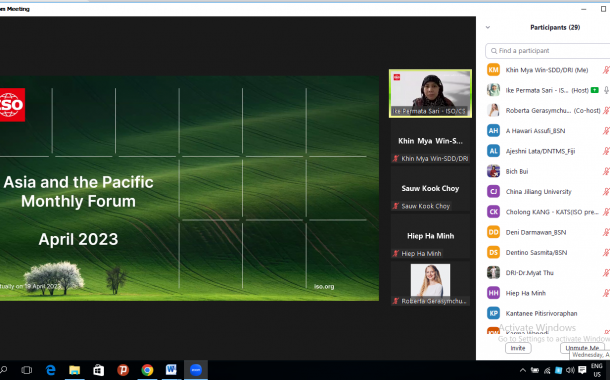Click Roberta Gerasymchuk's profile picture in list

493,110
